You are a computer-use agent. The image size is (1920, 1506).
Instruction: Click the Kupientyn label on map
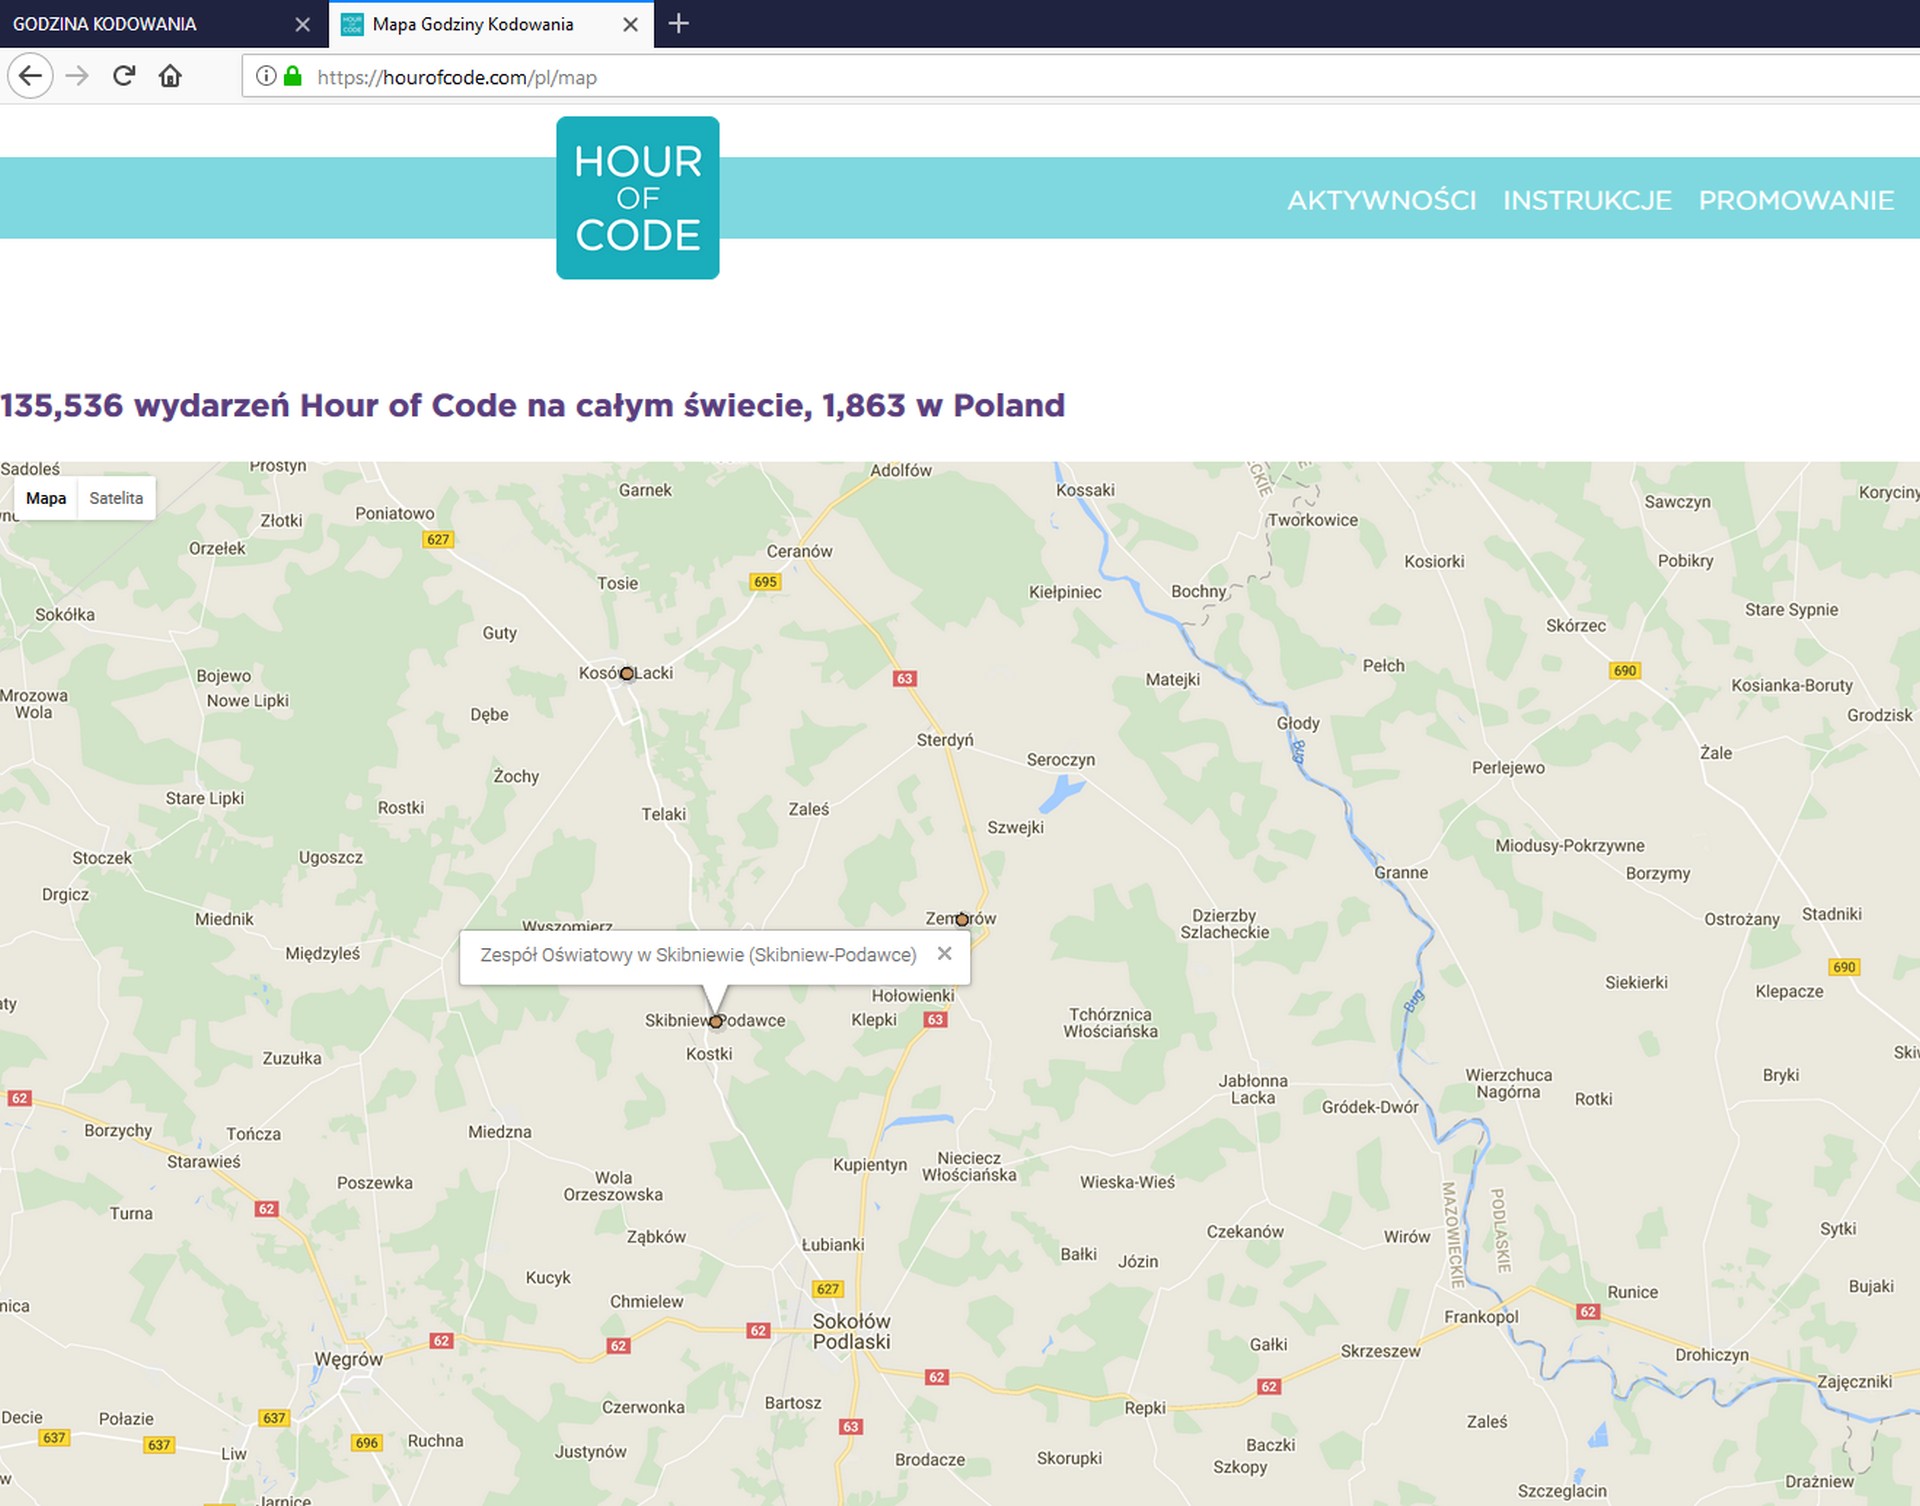coord(870,1165)
